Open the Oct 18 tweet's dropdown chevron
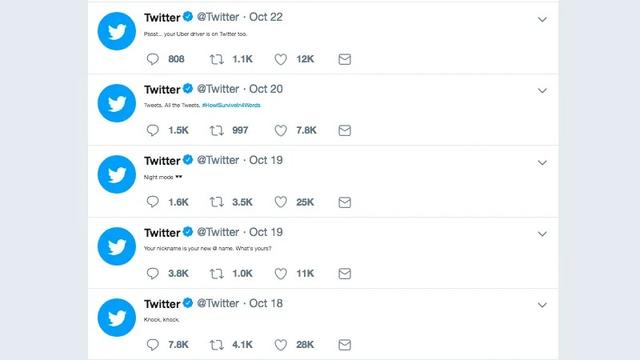The height and width of the screenshot is (360, 640). (x=542, y=305)
